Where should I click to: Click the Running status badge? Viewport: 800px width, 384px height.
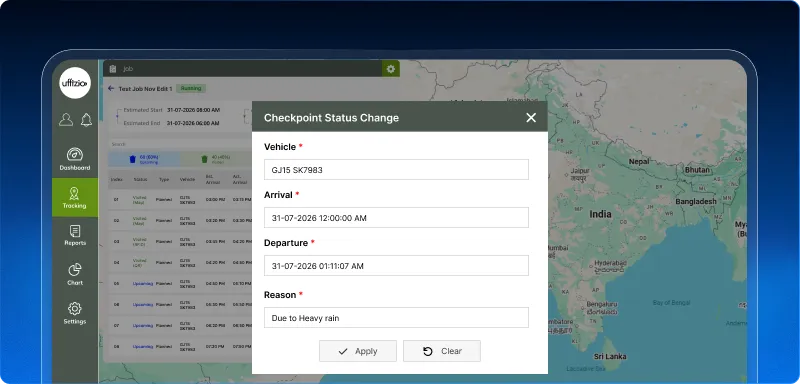(191, 88)
